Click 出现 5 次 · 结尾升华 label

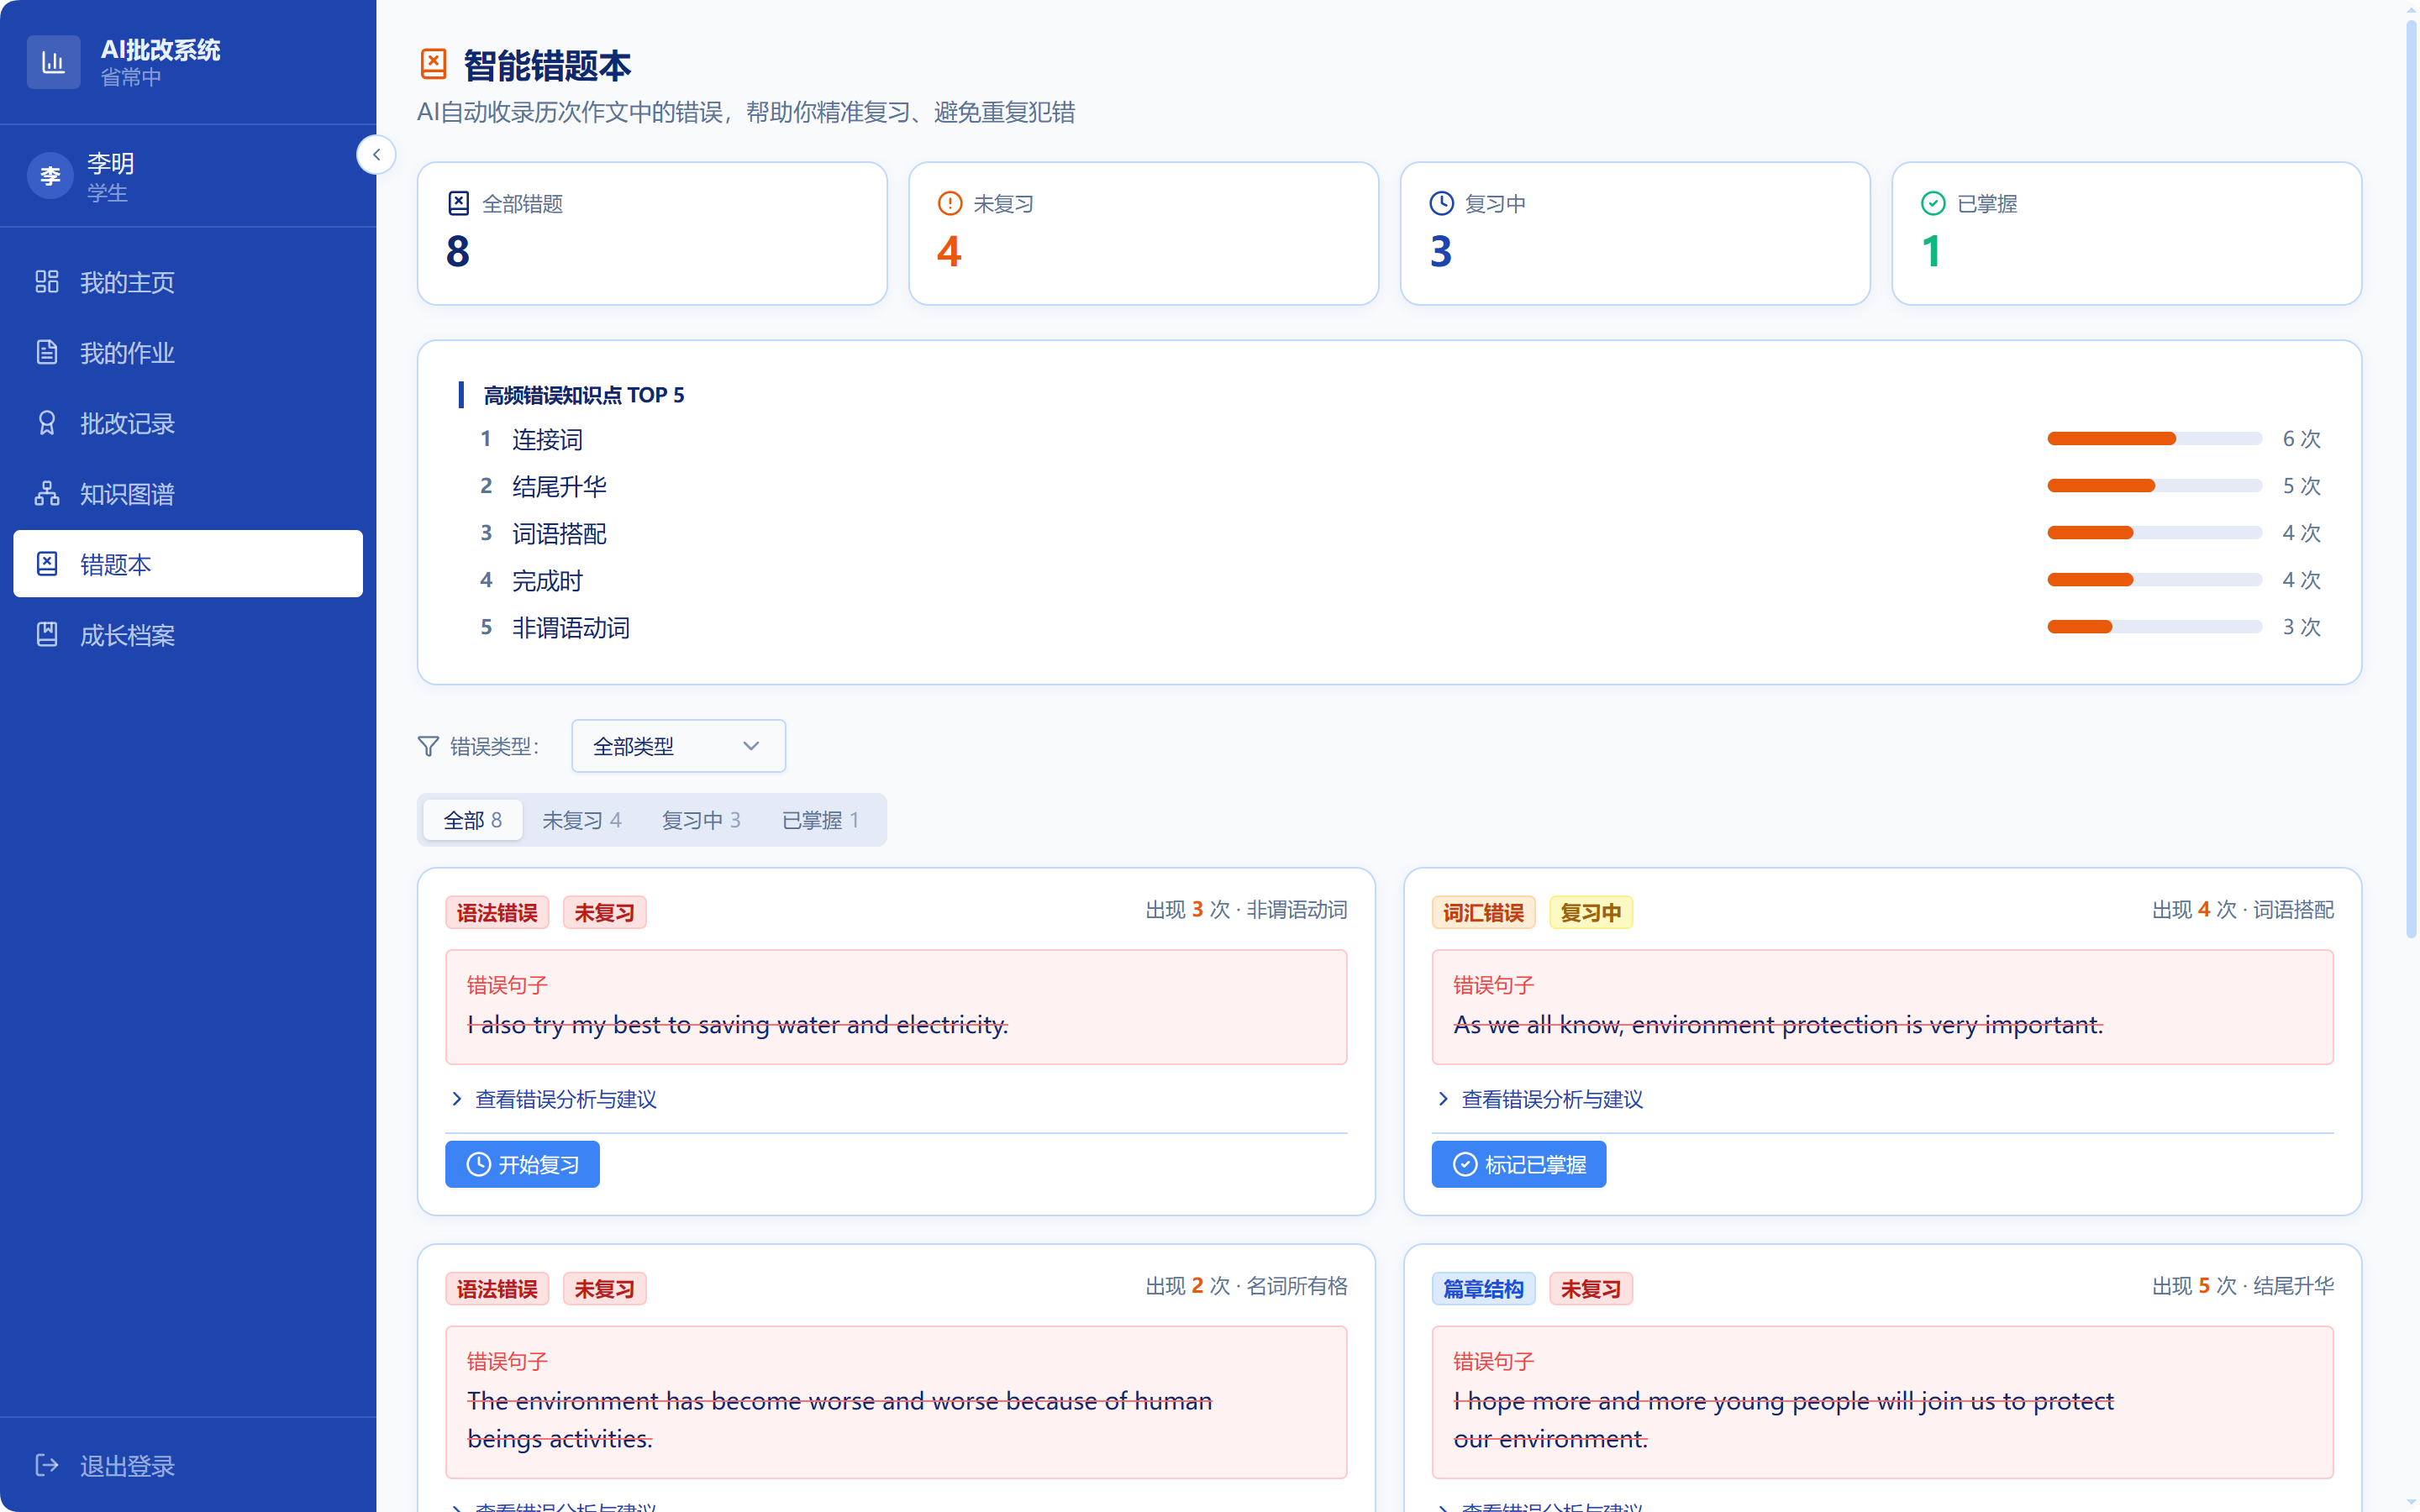click(2243, 1286)
